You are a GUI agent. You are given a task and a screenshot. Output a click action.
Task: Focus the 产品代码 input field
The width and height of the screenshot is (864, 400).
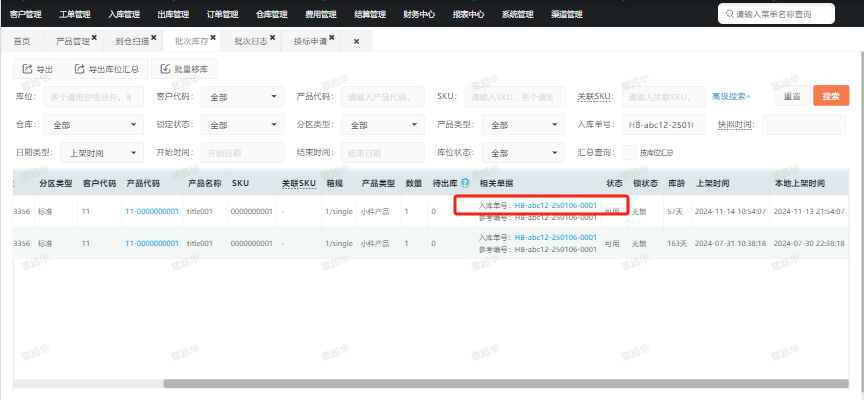coord(383,96)
